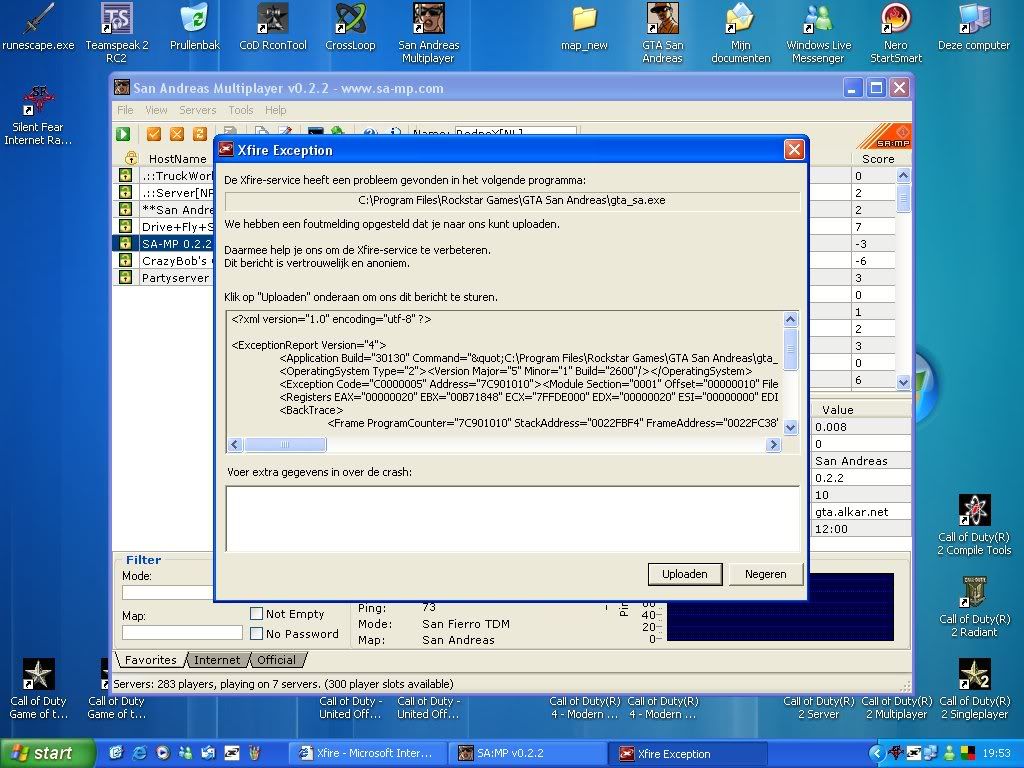Open the View menu in SA-MP window
Viewport: 1024px width, 768px height.
156,110
